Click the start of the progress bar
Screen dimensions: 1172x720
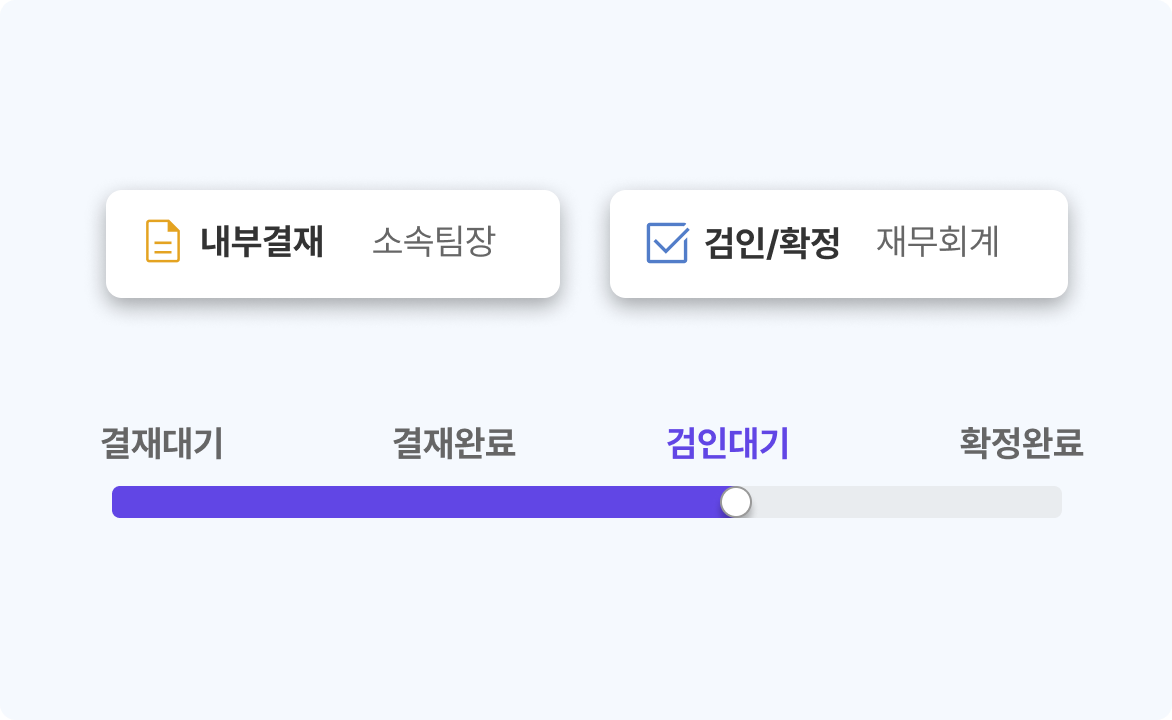tap(118, 502)
